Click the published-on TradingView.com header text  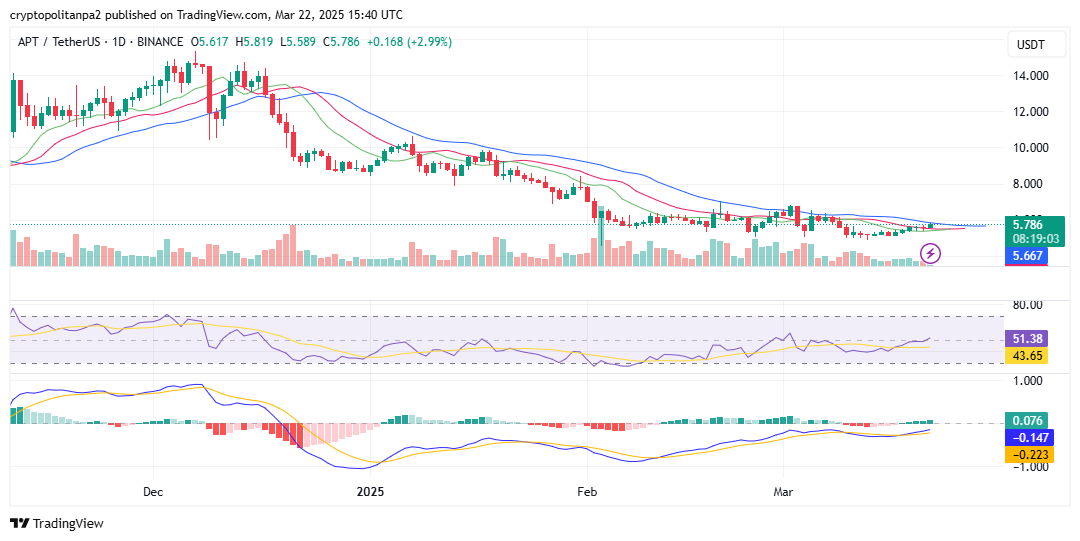[206, 14]
